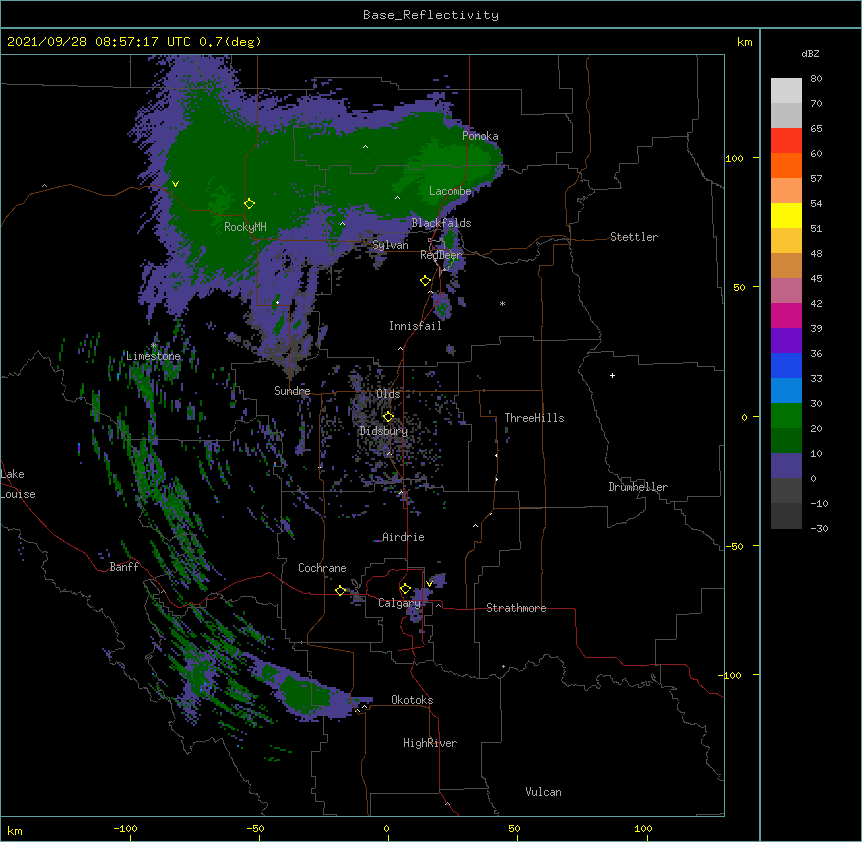862x842 pixels.
Task: Select the yellow diamond marker south of RedDeer
Action: [426, 281]
